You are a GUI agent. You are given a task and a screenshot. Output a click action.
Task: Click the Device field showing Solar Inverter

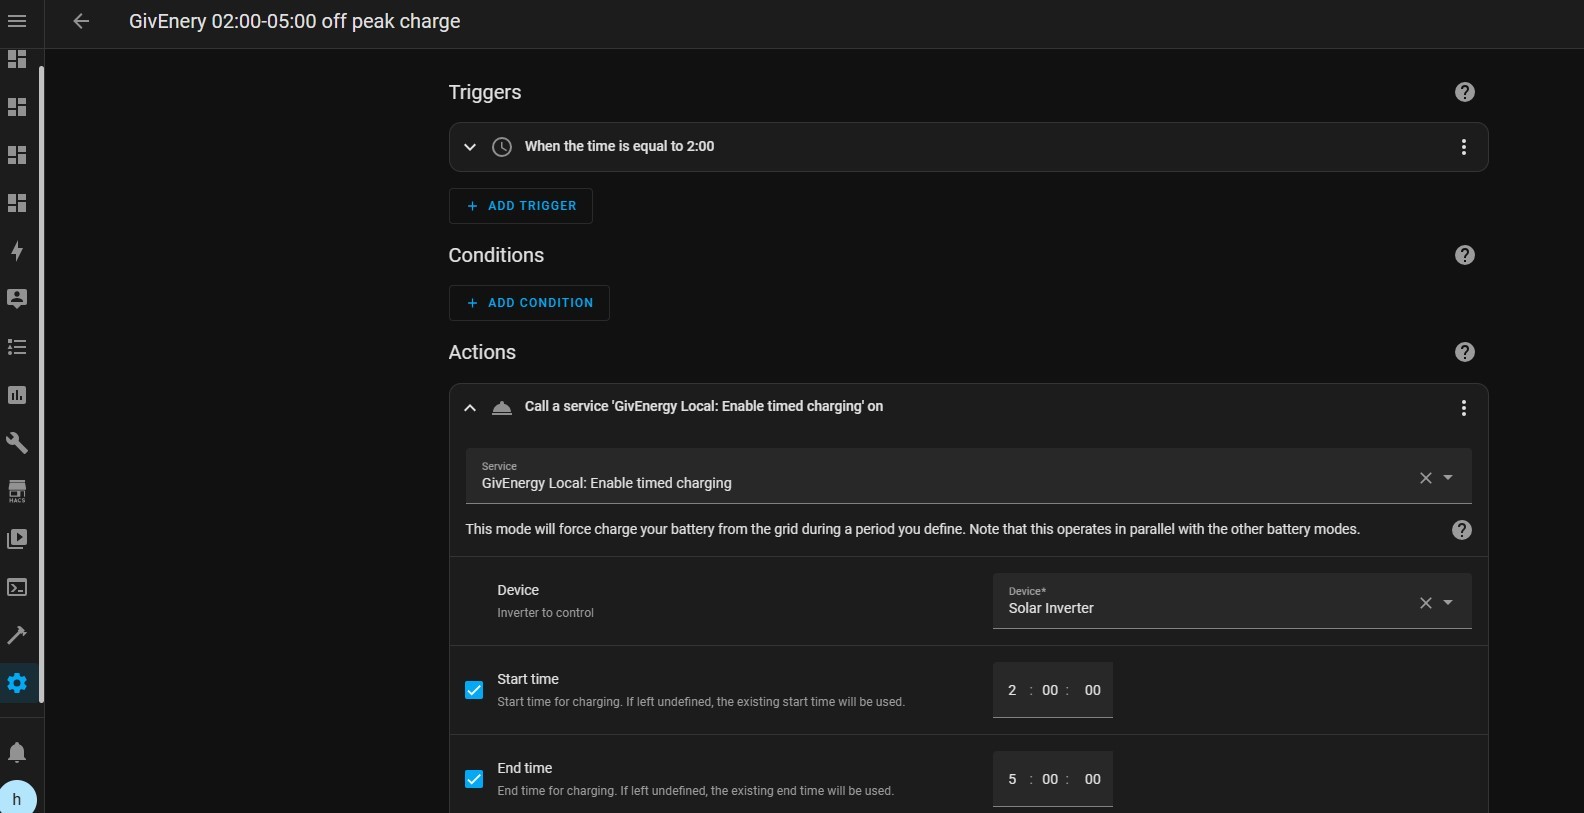(x=1232, y=601)
